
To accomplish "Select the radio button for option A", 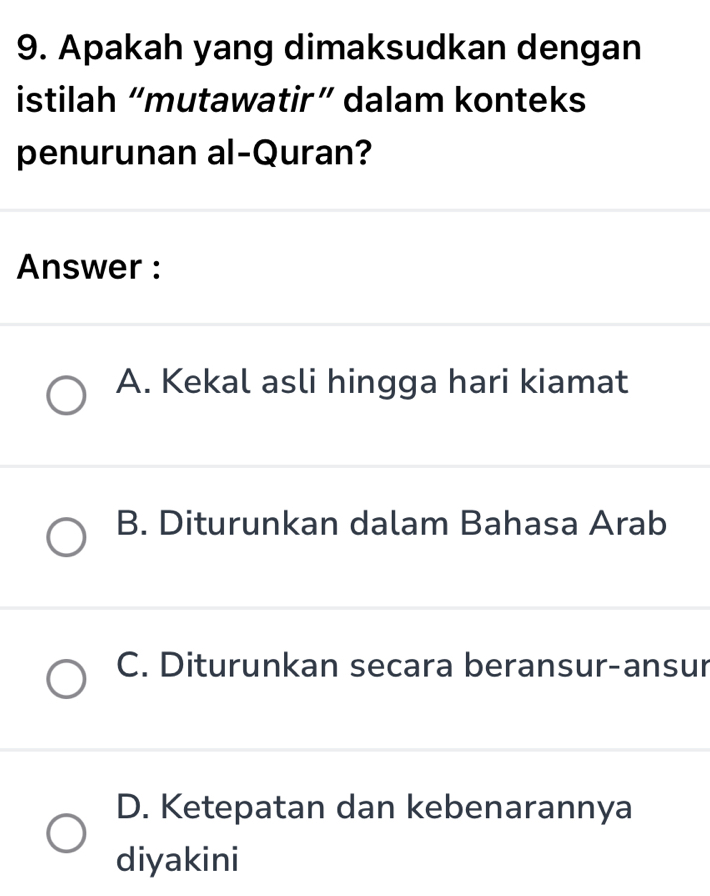I will (x=68, y=395).
